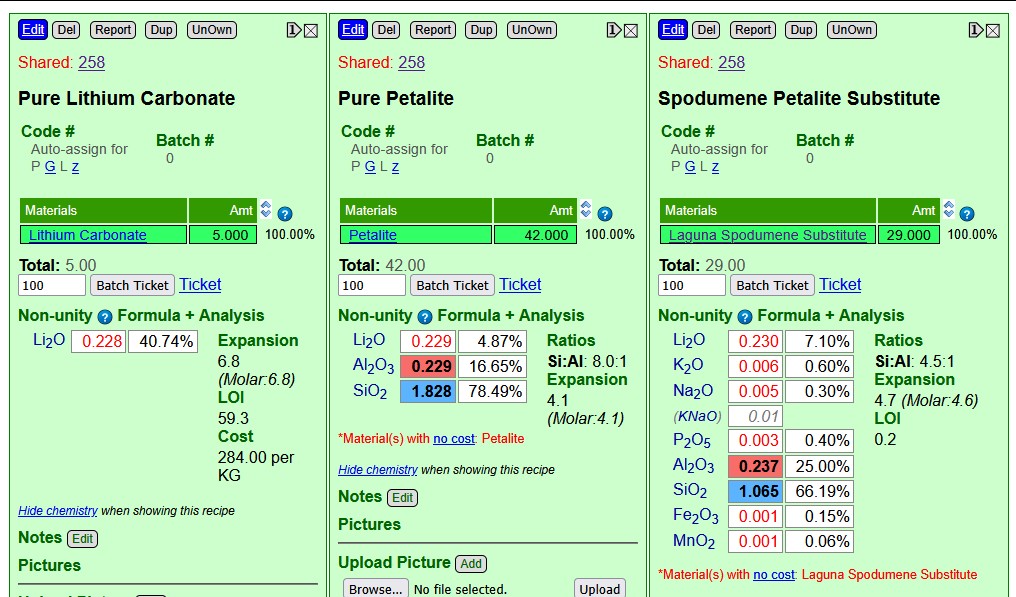Click panel arrow icon atop Pure Petalite card
The image size is (1016, 597).
(x=613, y=30)
